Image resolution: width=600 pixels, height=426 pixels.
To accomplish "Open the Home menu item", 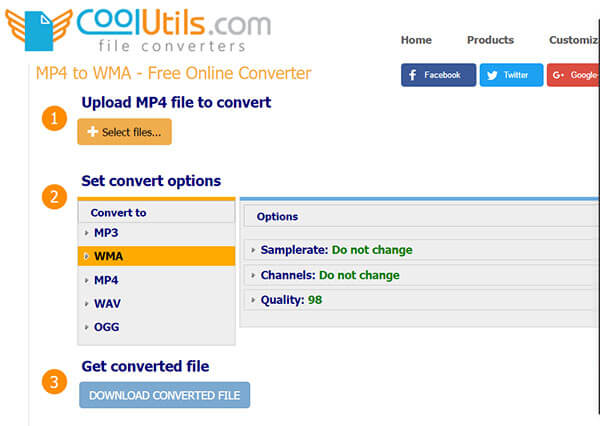I will pos(416,40).
